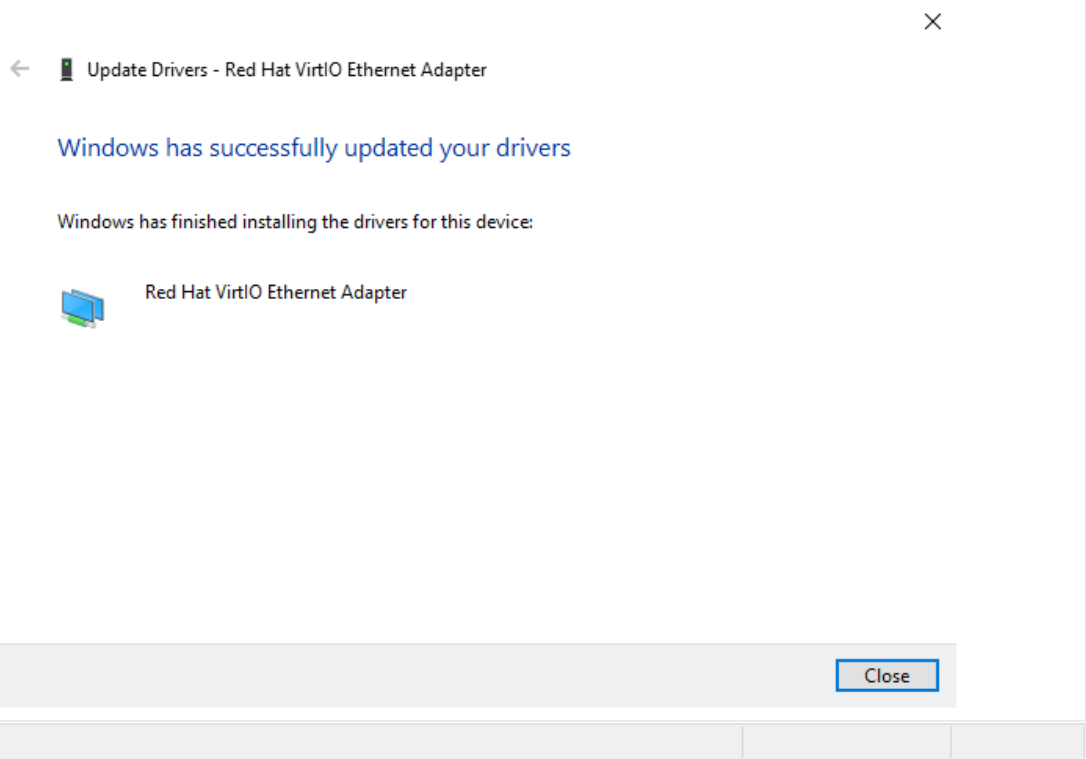
Task: Click the wide leftmost status bar pane
Action: (370, 742)
